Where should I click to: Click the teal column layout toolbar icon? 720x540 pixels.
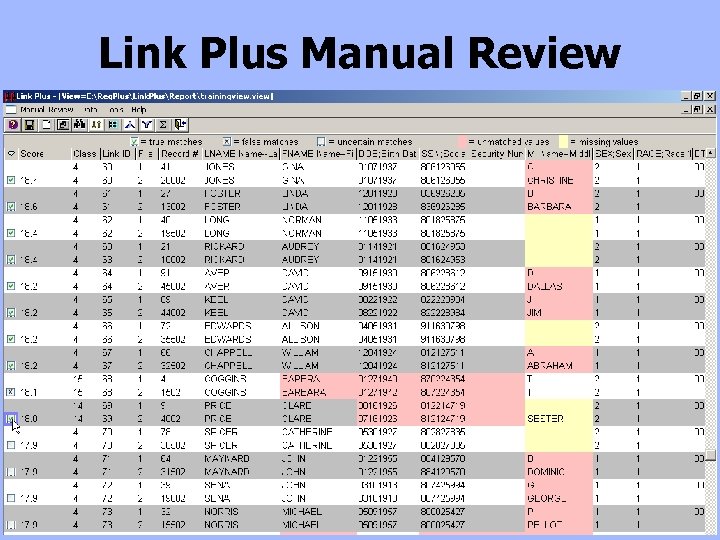[x=113, y=125]
